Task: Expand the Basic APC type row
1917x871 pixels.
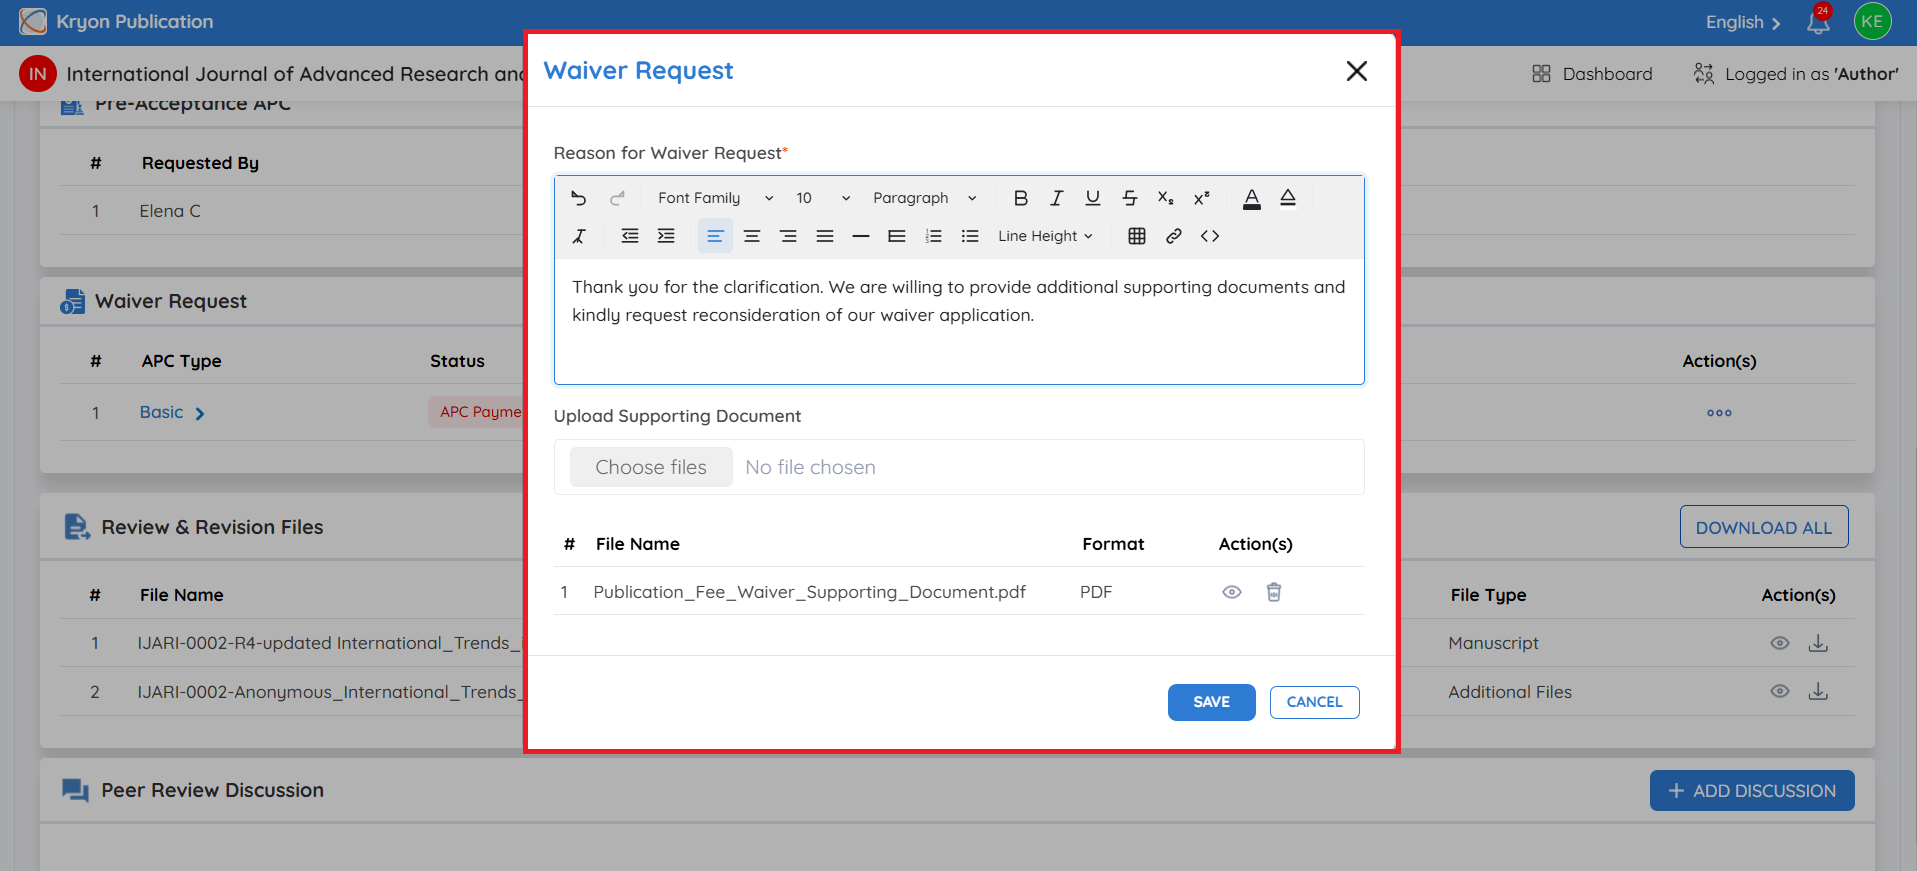Action: [x=172, y=412]
